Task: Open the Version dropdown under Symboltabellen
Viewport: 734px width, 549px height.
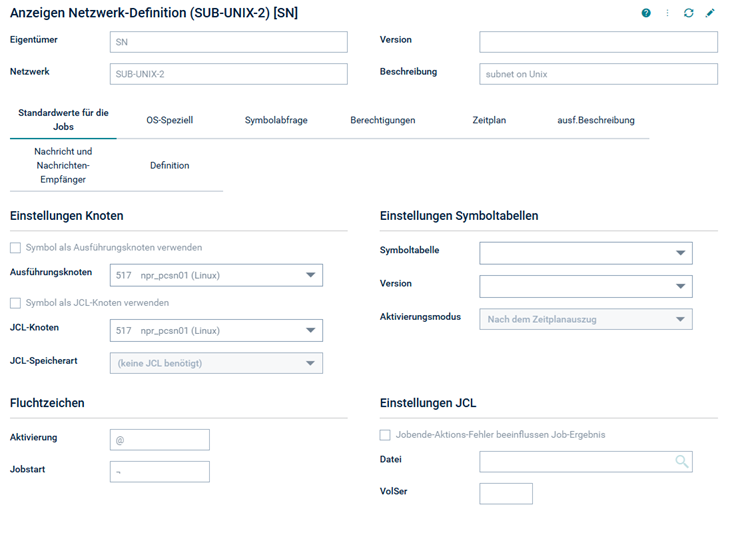Action: [x=586, y=286]
